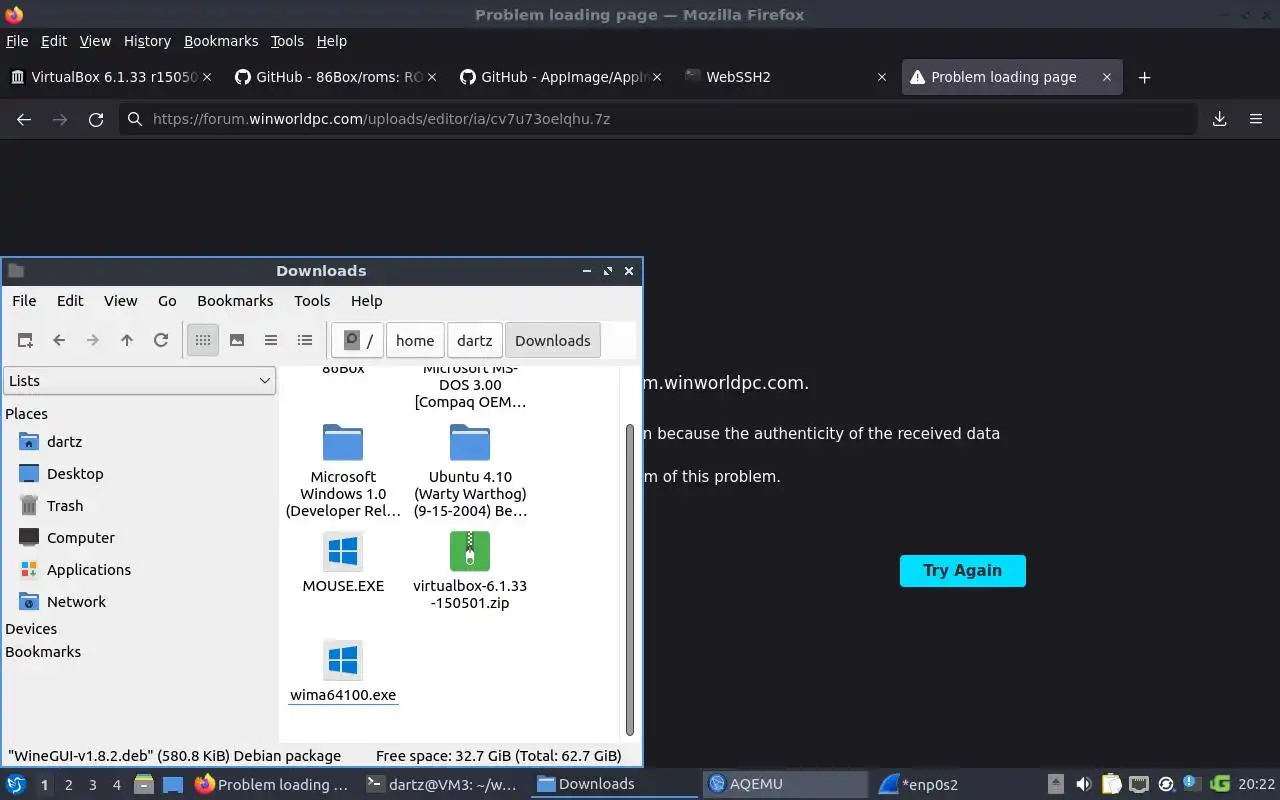
Task: Open Firefox History menu
Action: [147, 41]
